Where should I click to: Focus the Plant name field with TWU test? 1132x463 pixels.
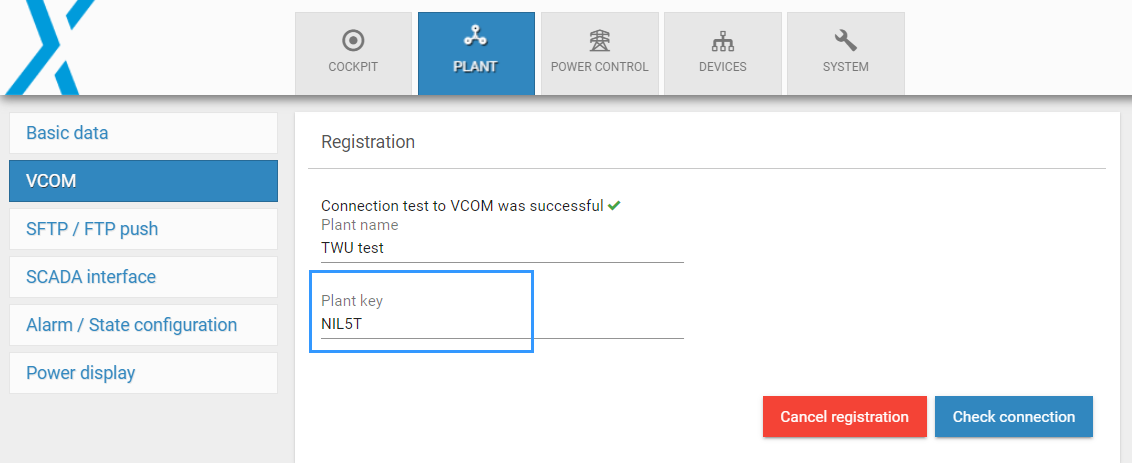[500, 248]
